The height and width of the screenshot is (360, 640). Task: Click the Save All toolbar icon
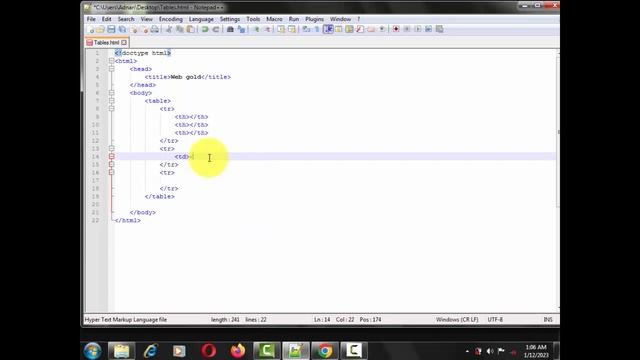[x=122, y=29]
